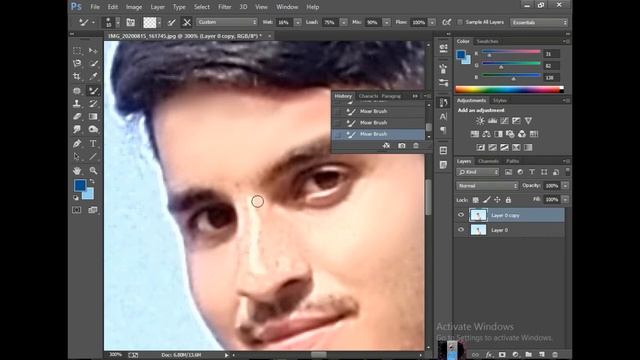Select the Rectangular Marquee tool

77,51
